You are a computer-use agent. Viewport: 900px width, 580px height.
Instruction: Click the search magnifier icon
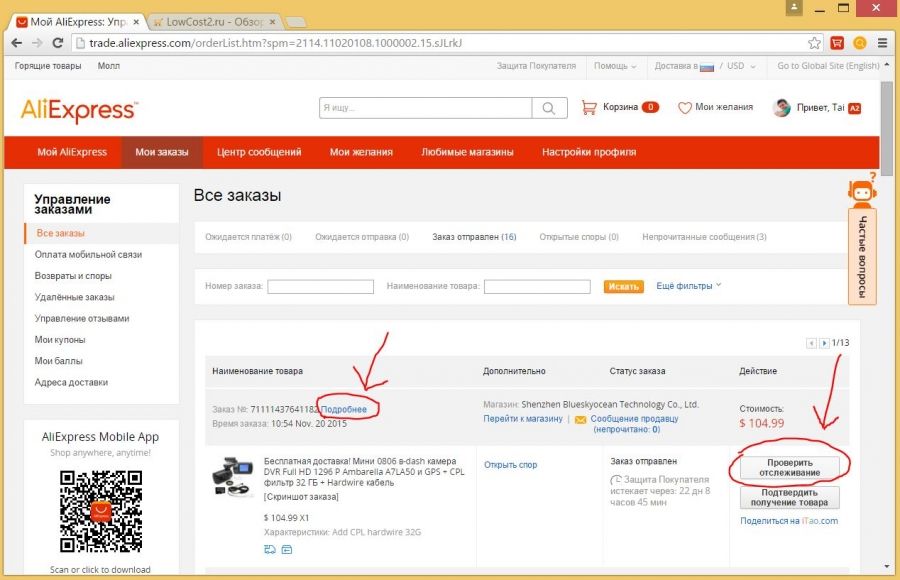pos(548,108)
